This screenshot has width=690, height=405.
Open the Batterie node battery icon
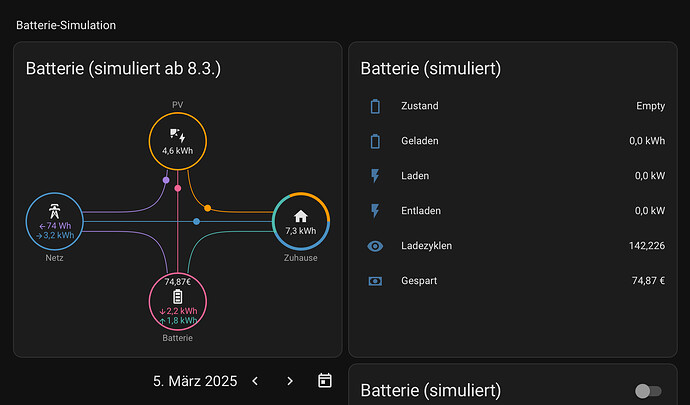[x=177, y=297]
